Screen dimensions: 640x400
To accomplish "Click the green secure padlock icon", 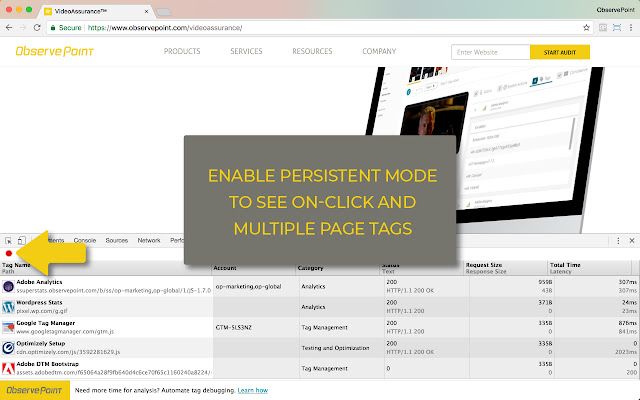I will (x=53, y=28).
